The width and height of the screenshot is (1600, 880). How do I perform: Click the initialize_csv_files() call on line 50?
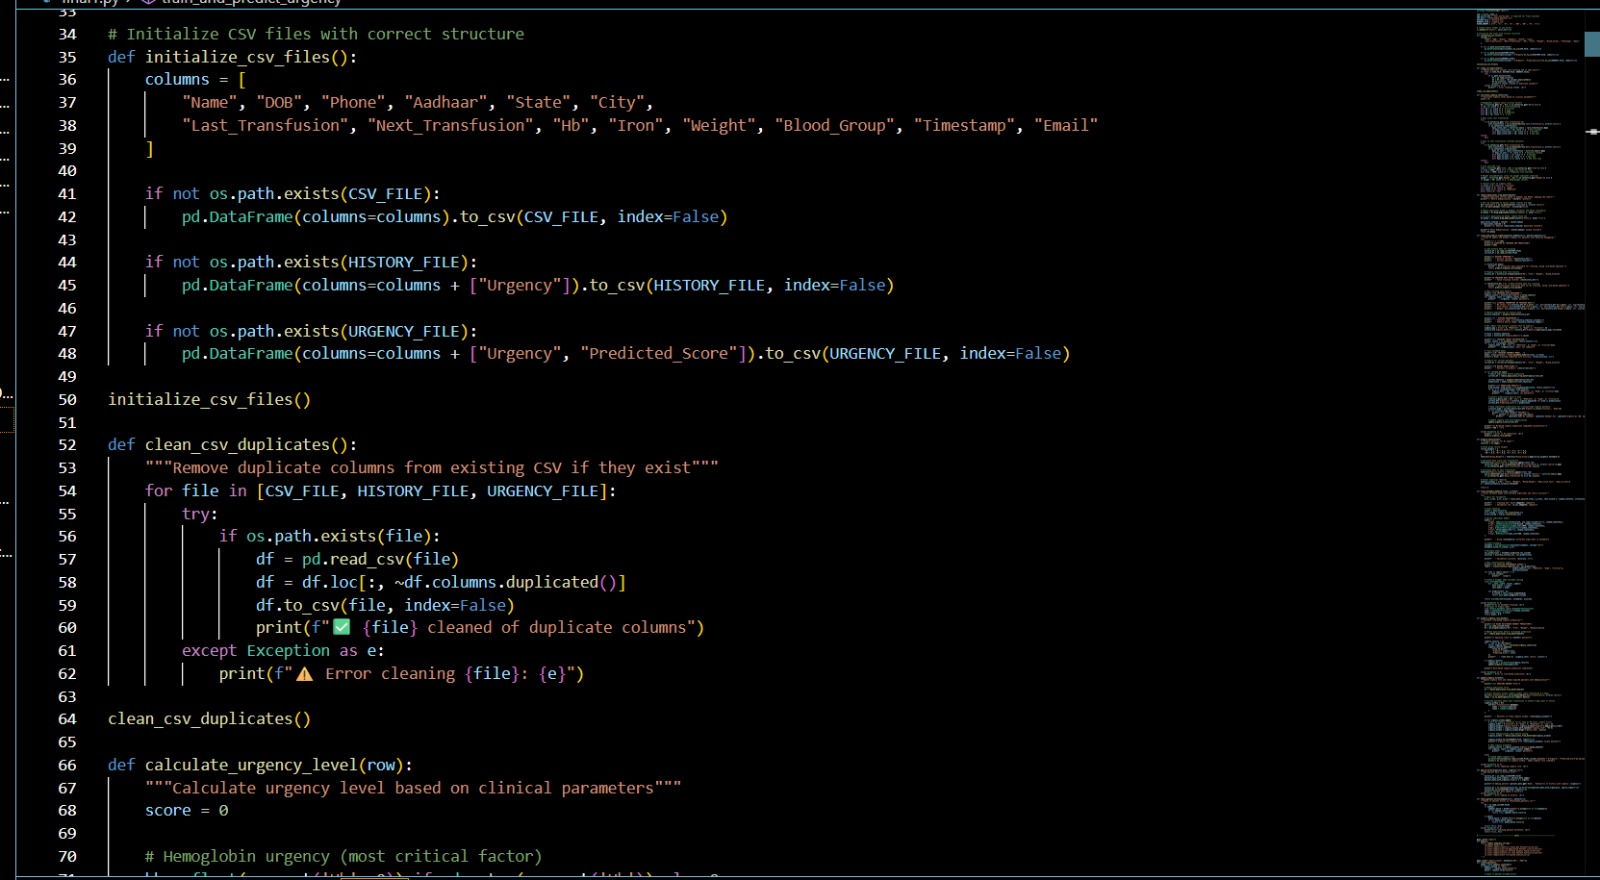pos(209,400)
